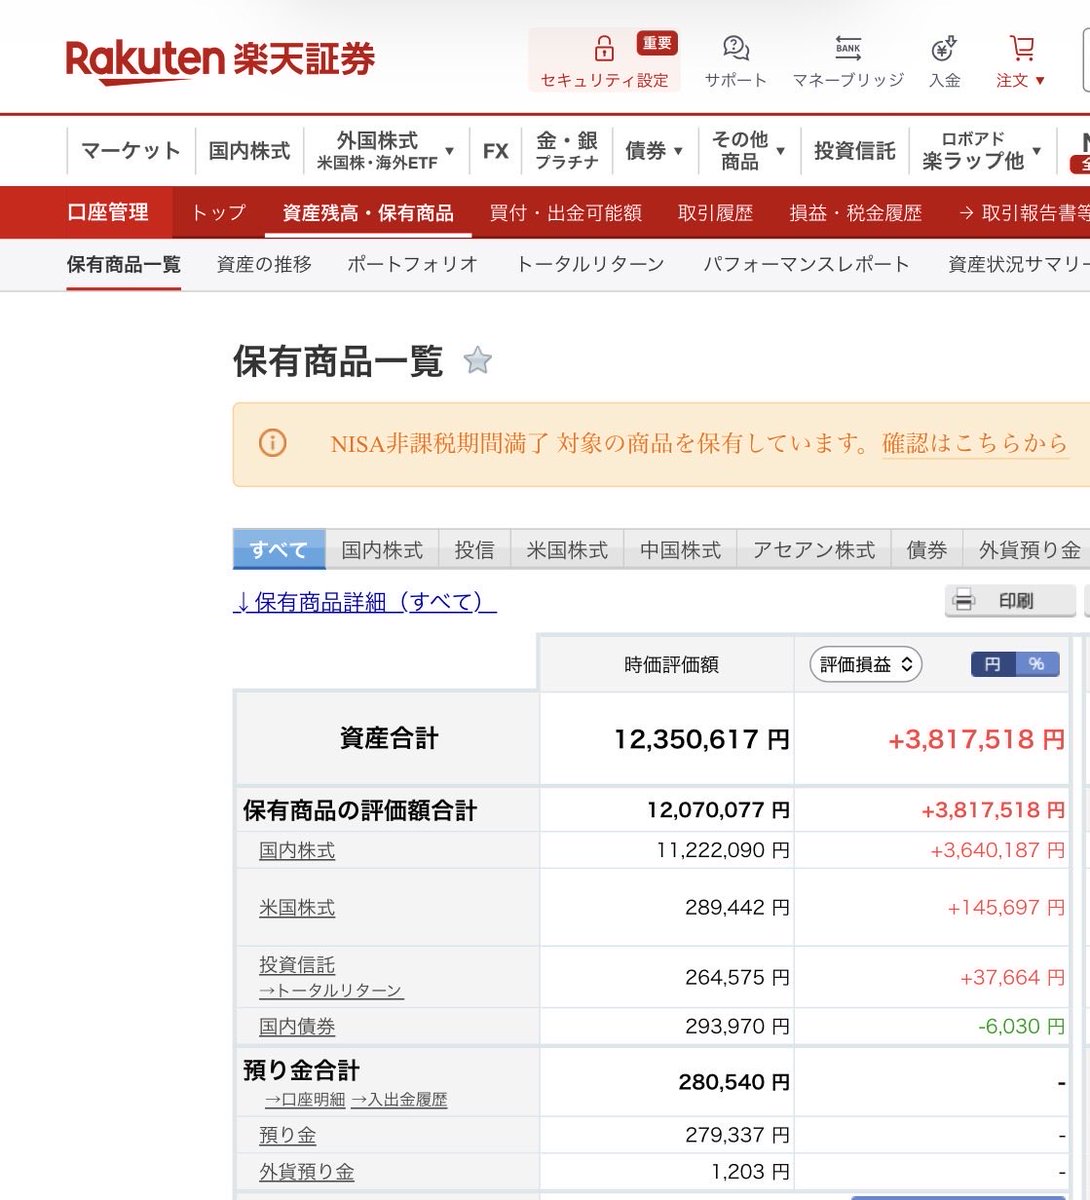This screenshot has height=1200, width=1090.
Task: Select the 米国株式 filter tab
Action: [567, 550]
